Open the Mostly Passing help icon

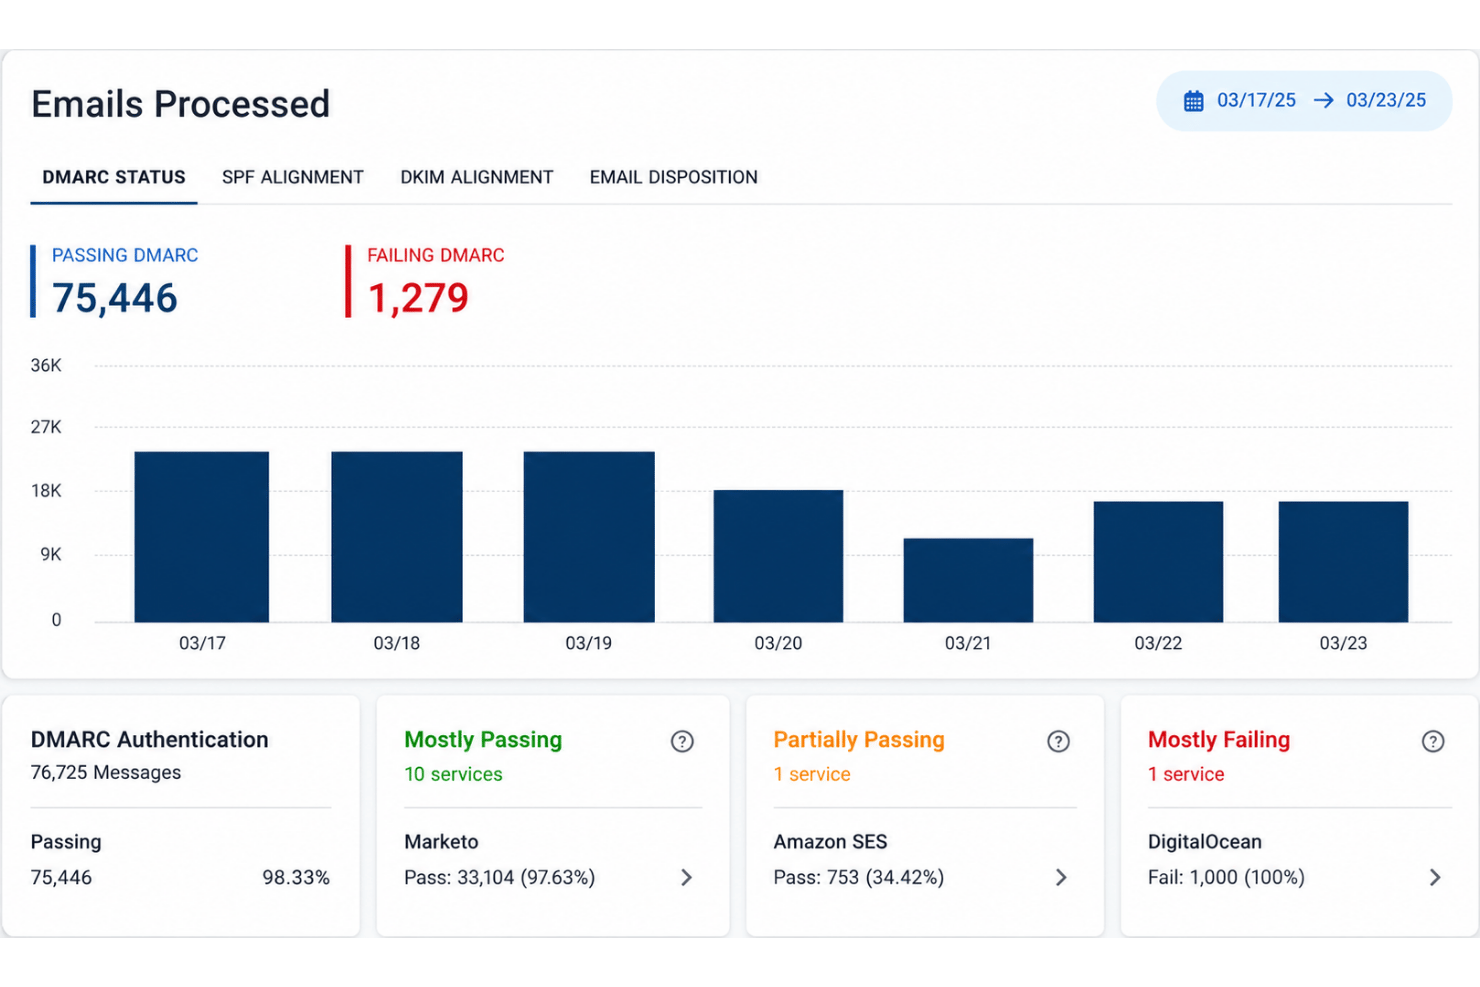point(682,741)
